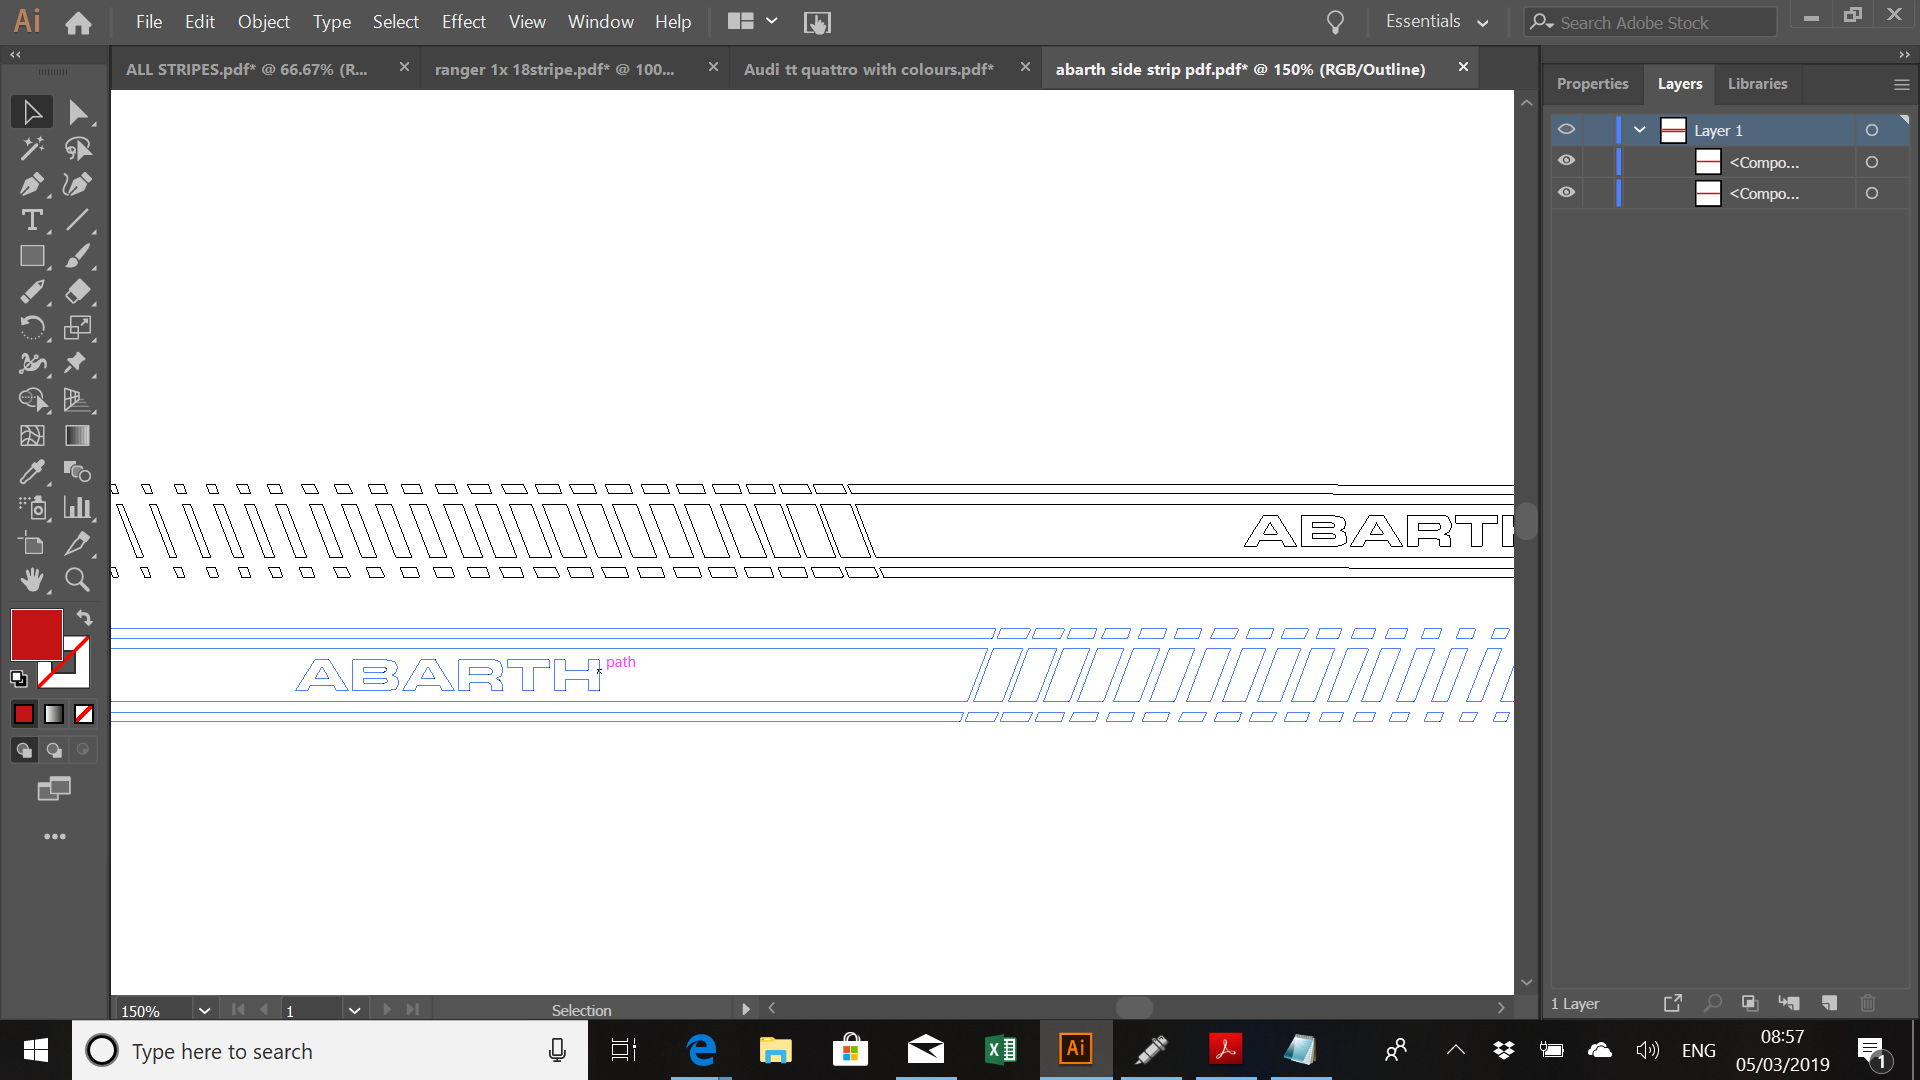This screenshot has height=1080, width=1920.
Task: Select the Gradient tool
Action: (x=78, y=436)
